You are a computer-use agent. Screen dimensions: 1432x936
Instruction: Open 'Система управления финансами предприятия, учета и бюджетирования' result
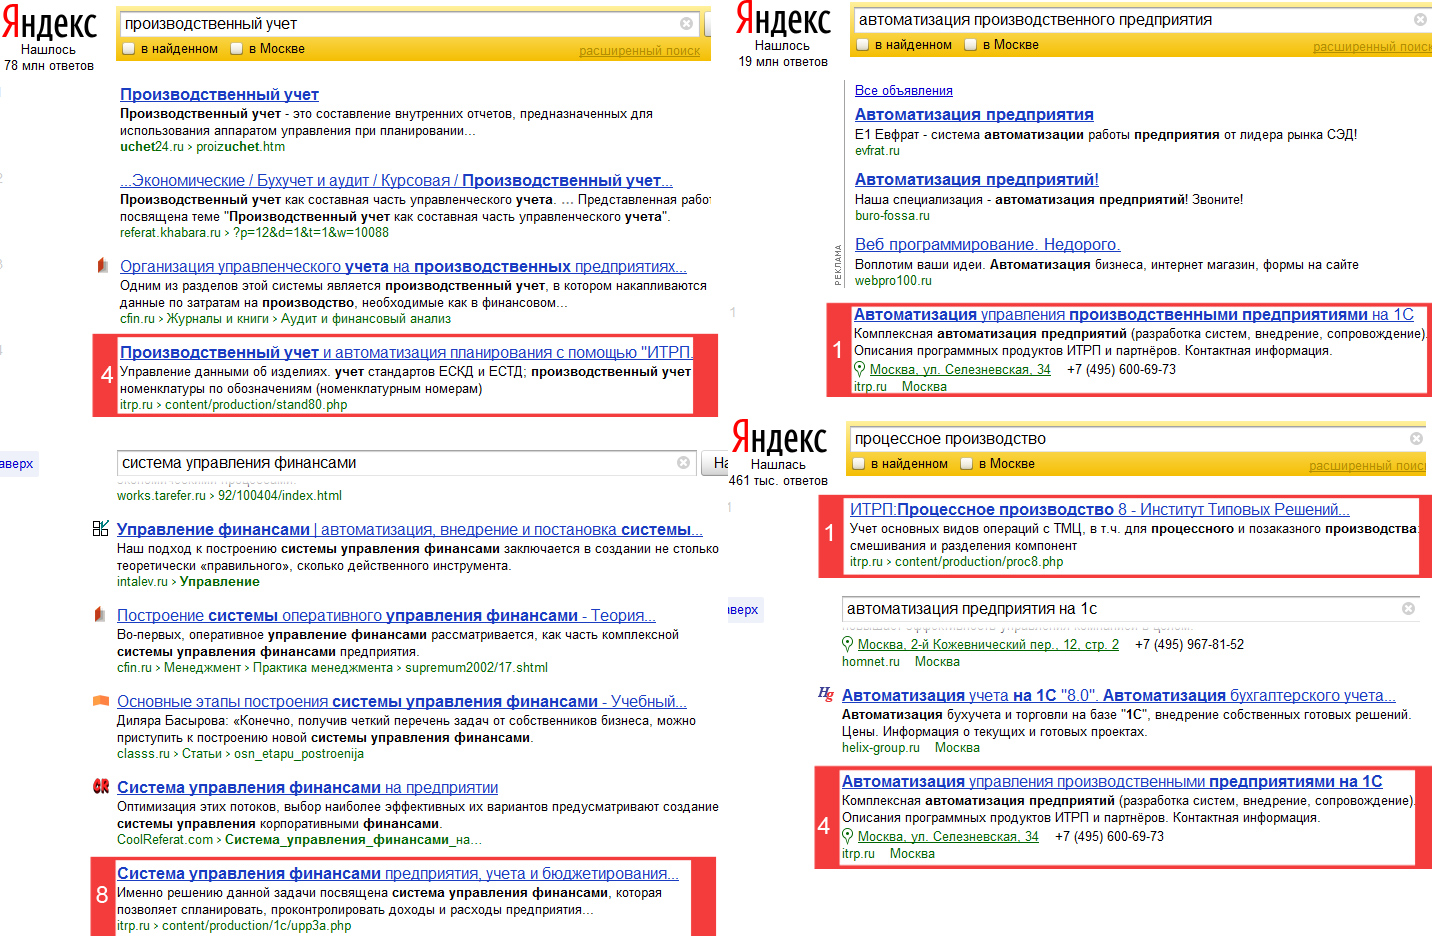pos(398,873)
